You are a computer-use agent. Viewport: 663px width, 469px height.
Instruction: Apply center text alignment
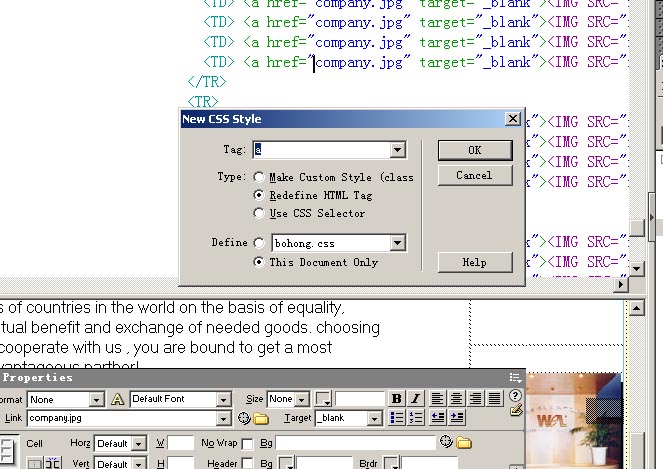pos(456,399)
